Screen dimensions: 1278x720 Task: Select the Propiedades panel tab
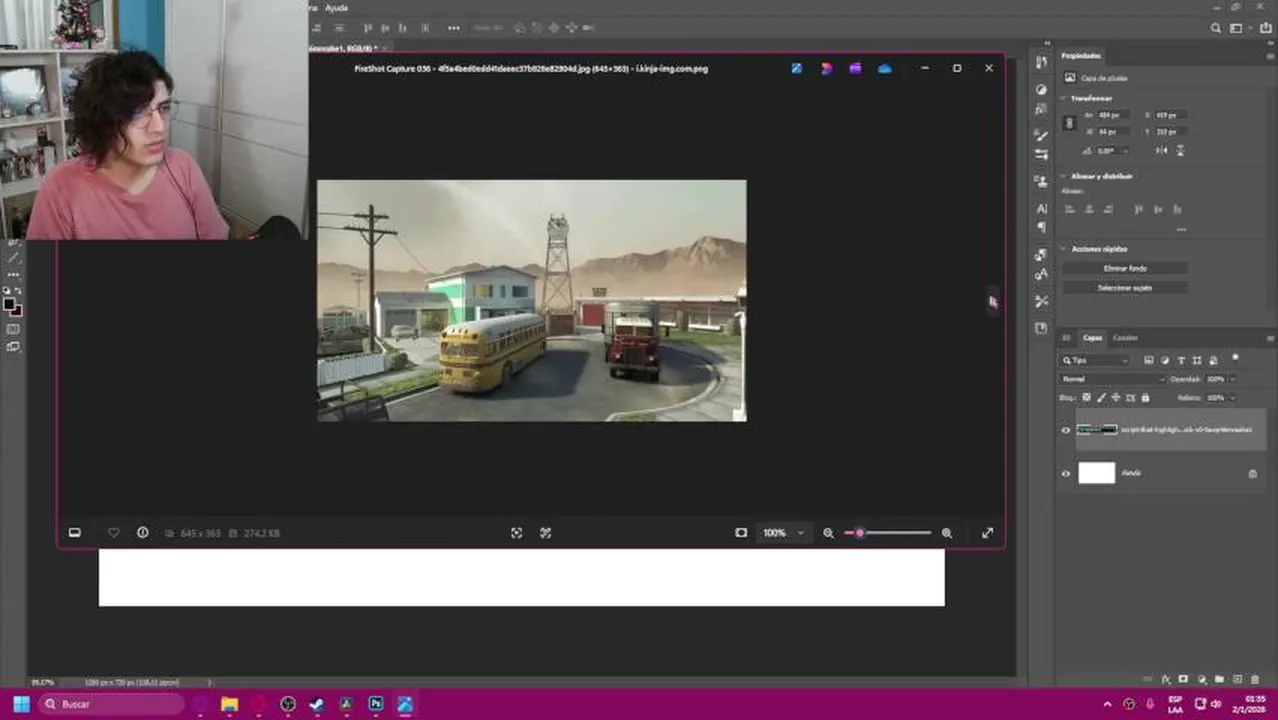1081,56
